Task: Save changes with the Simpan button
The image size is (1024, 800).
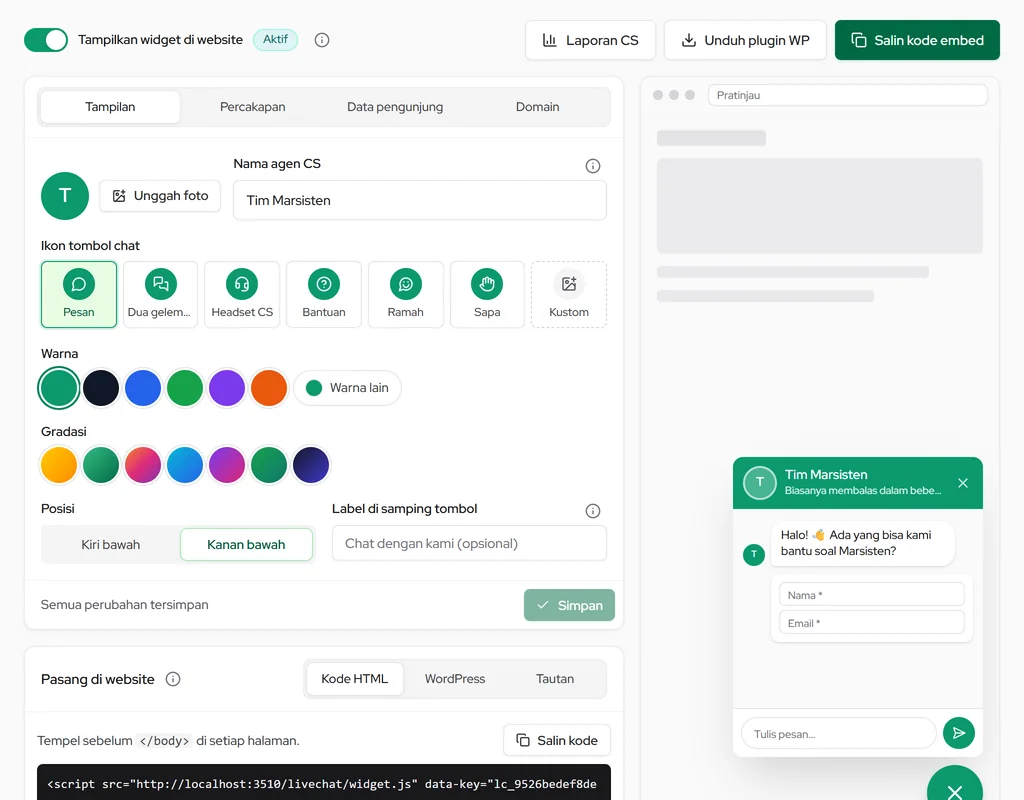Action: [569, 605]
